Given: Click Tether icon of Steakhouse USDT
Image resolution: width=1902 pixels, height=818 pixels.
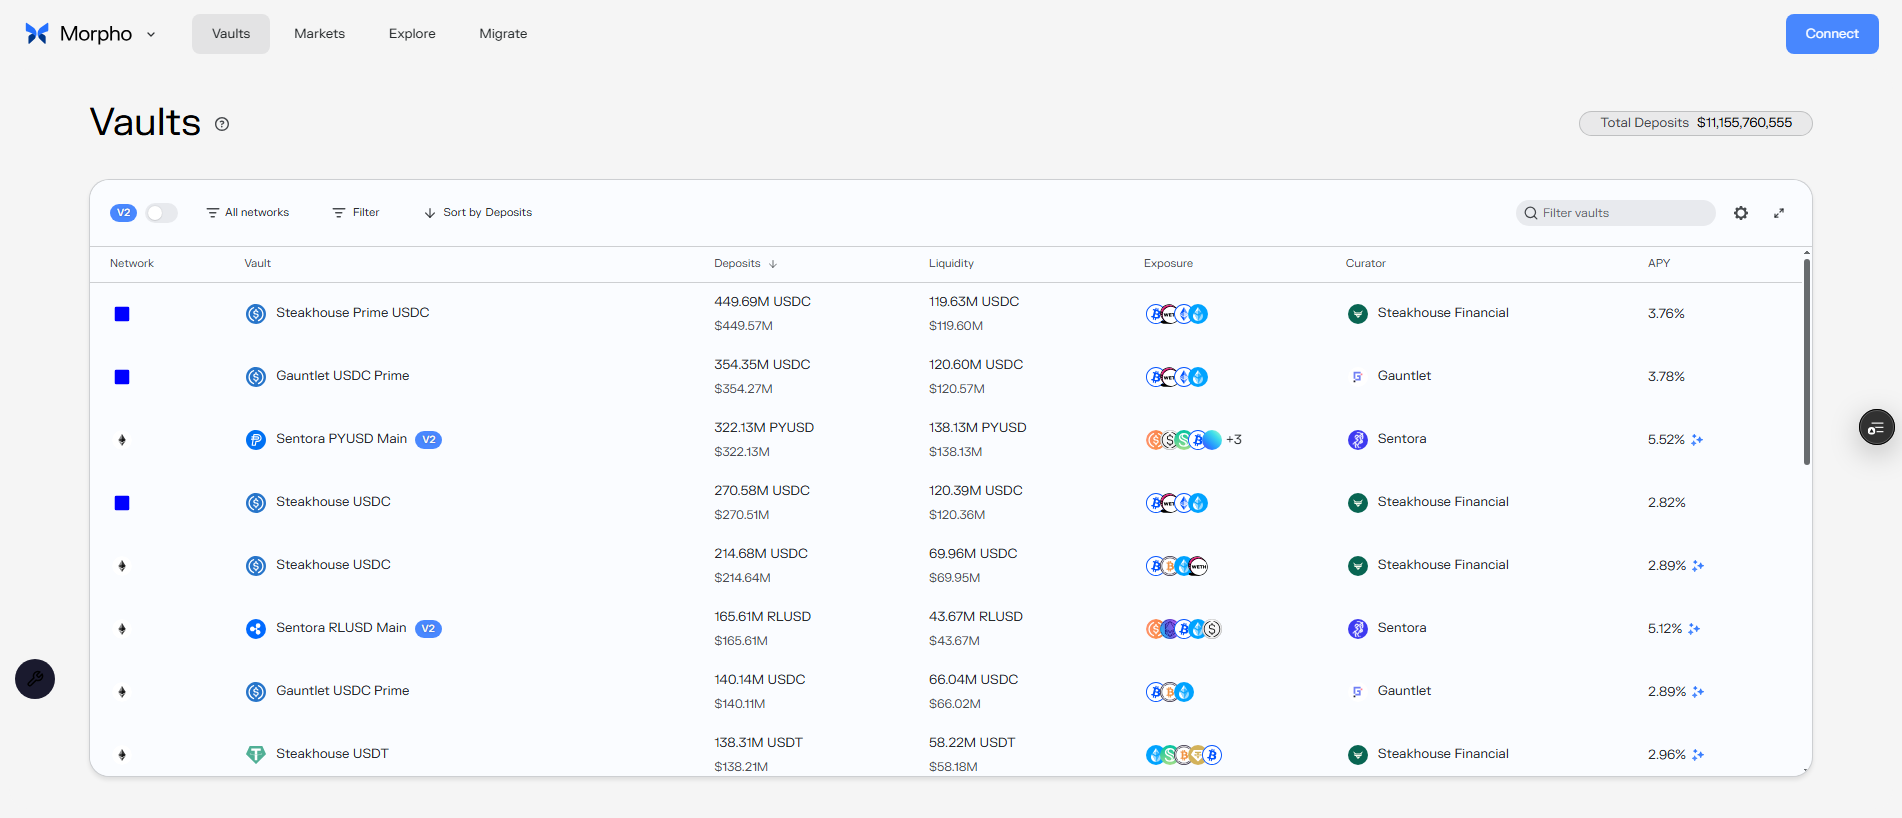Looking at the screenshot, I should [x=256, y=755].
